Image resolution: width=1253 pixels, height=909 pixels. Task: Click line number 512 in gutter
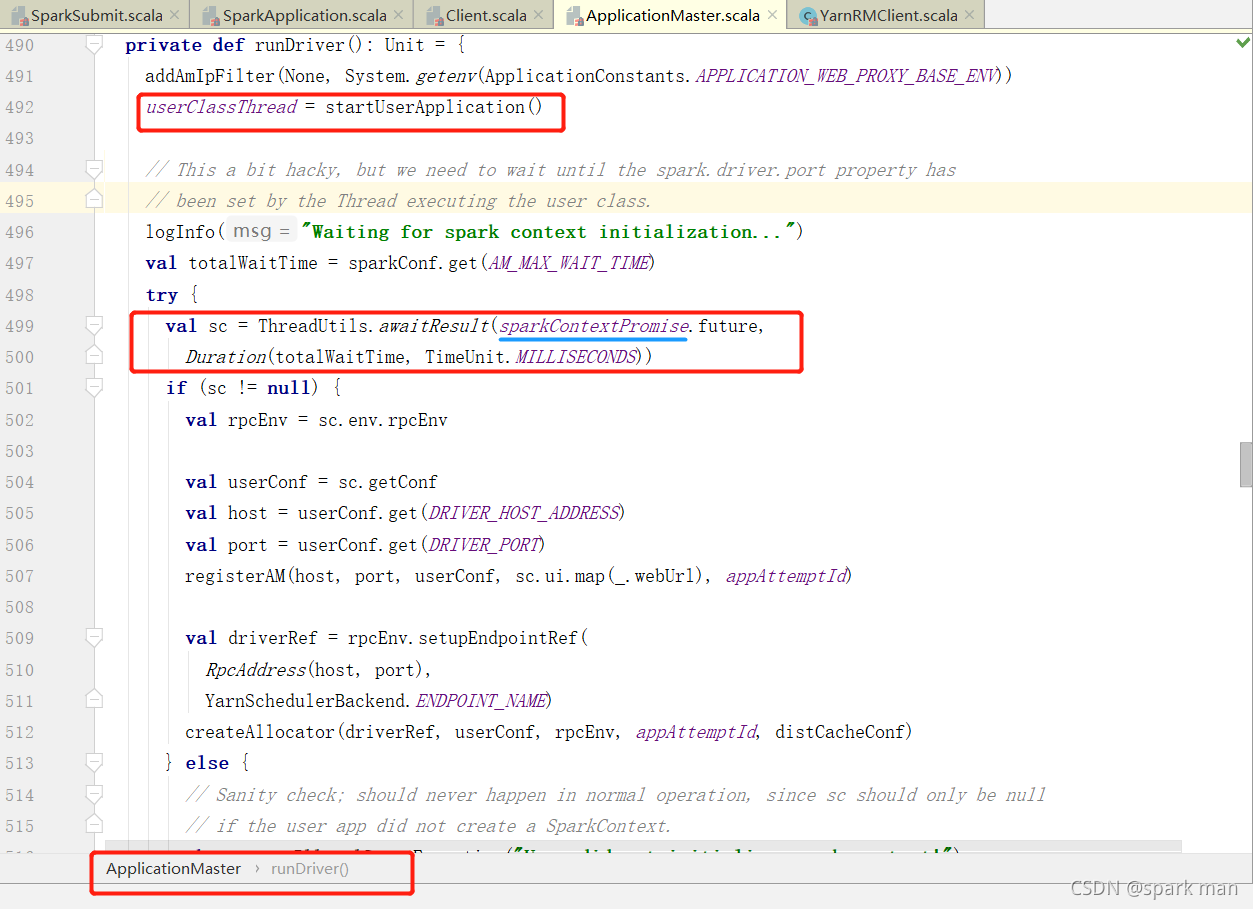tap(20, 732)
